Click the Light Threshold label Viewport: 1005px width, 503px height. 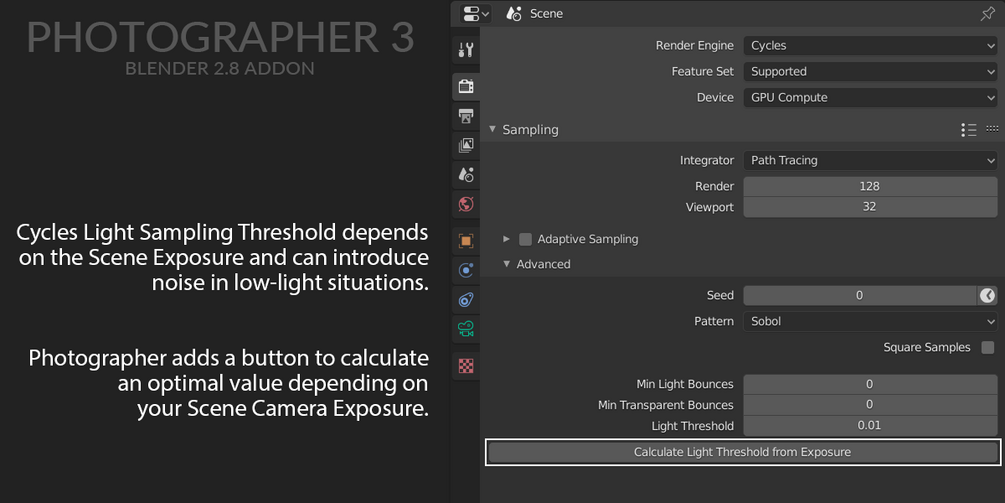[692, 426]
